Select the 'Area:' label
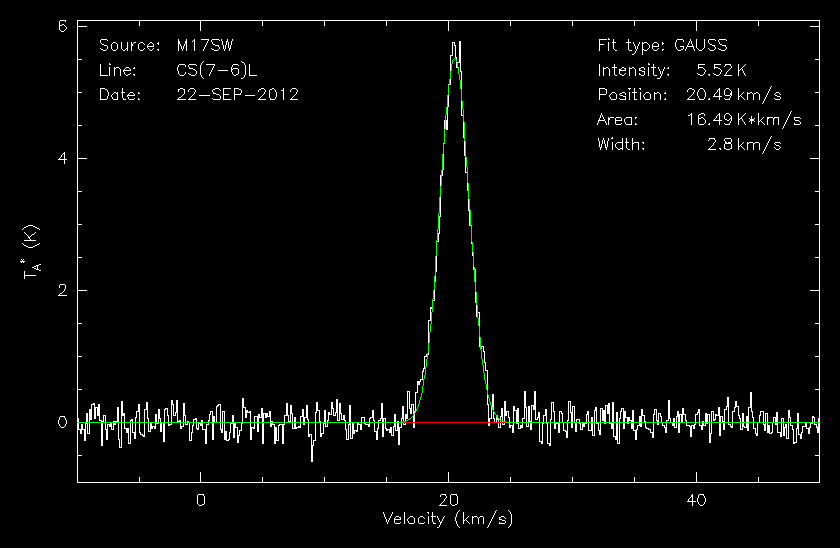This screenshot has height=548, width=840. pyautogui.click(x=618, y=119)
